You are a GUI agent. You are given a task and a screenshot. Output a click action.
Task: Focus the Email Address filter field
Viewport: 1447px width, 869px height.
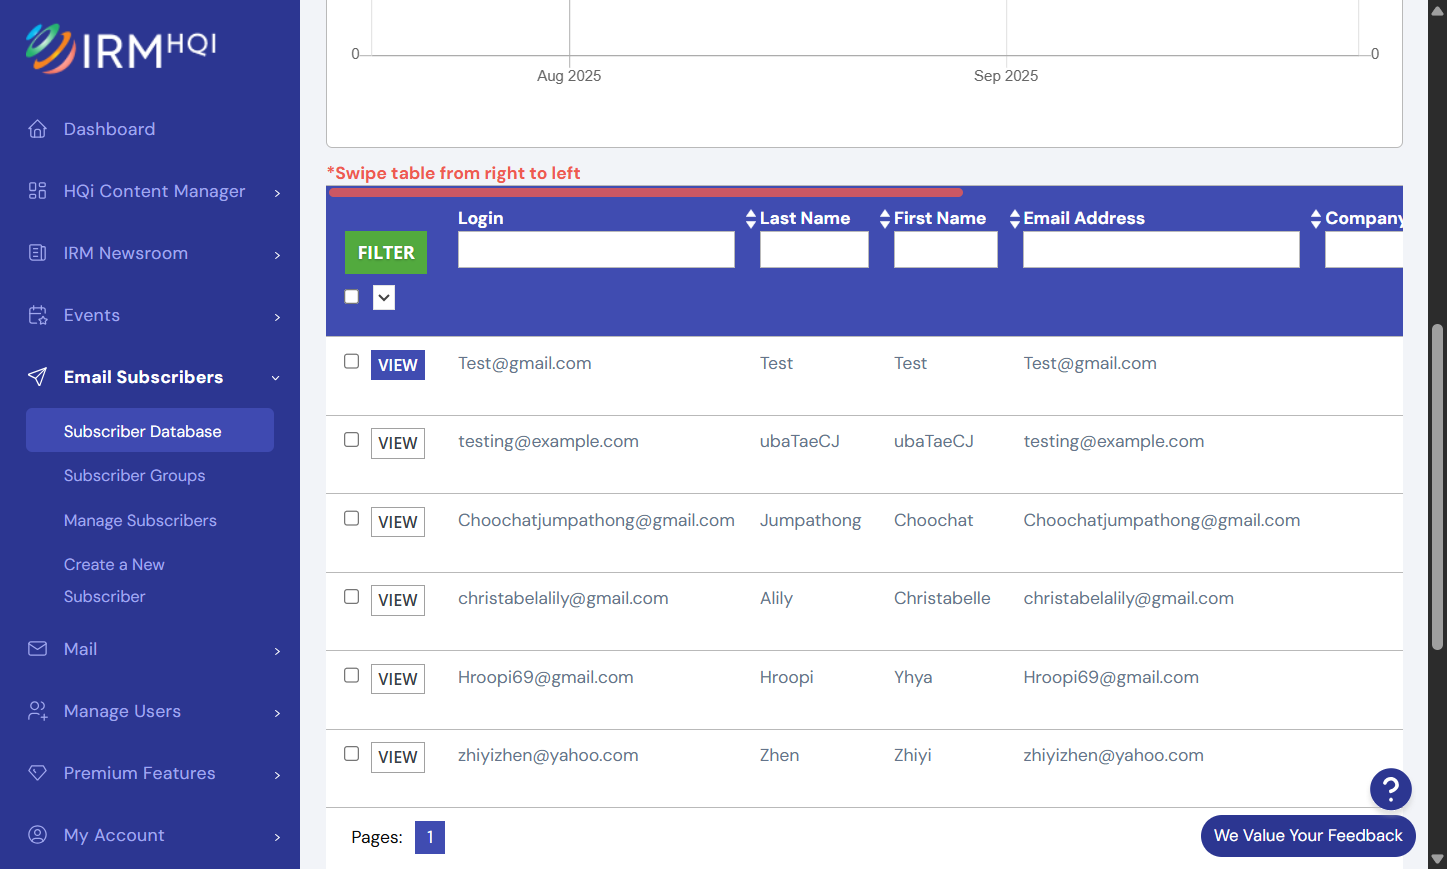[x=1161, y=250]
